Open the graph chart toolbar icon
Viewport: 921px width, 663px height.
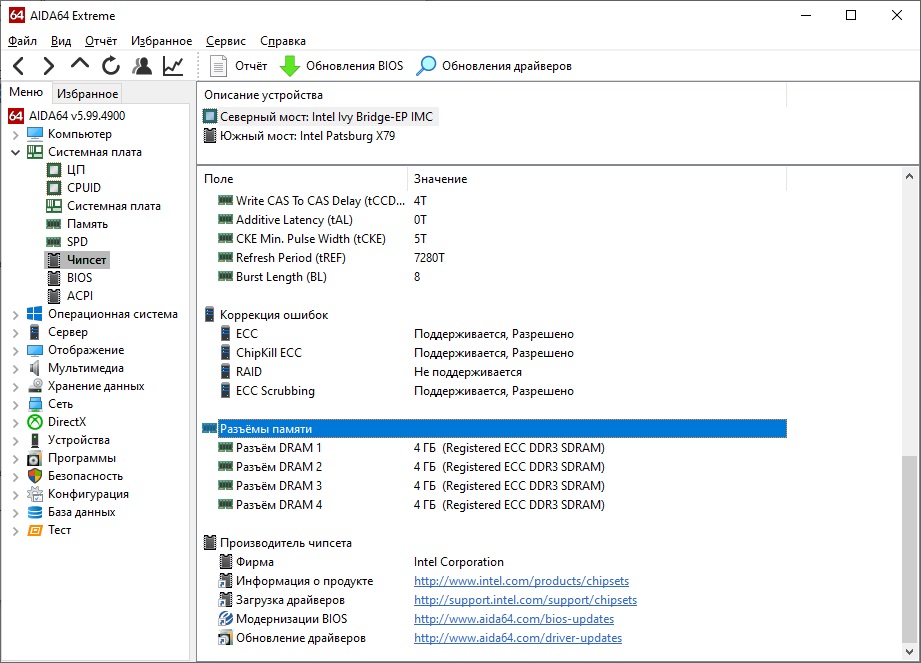coord(173,66)
